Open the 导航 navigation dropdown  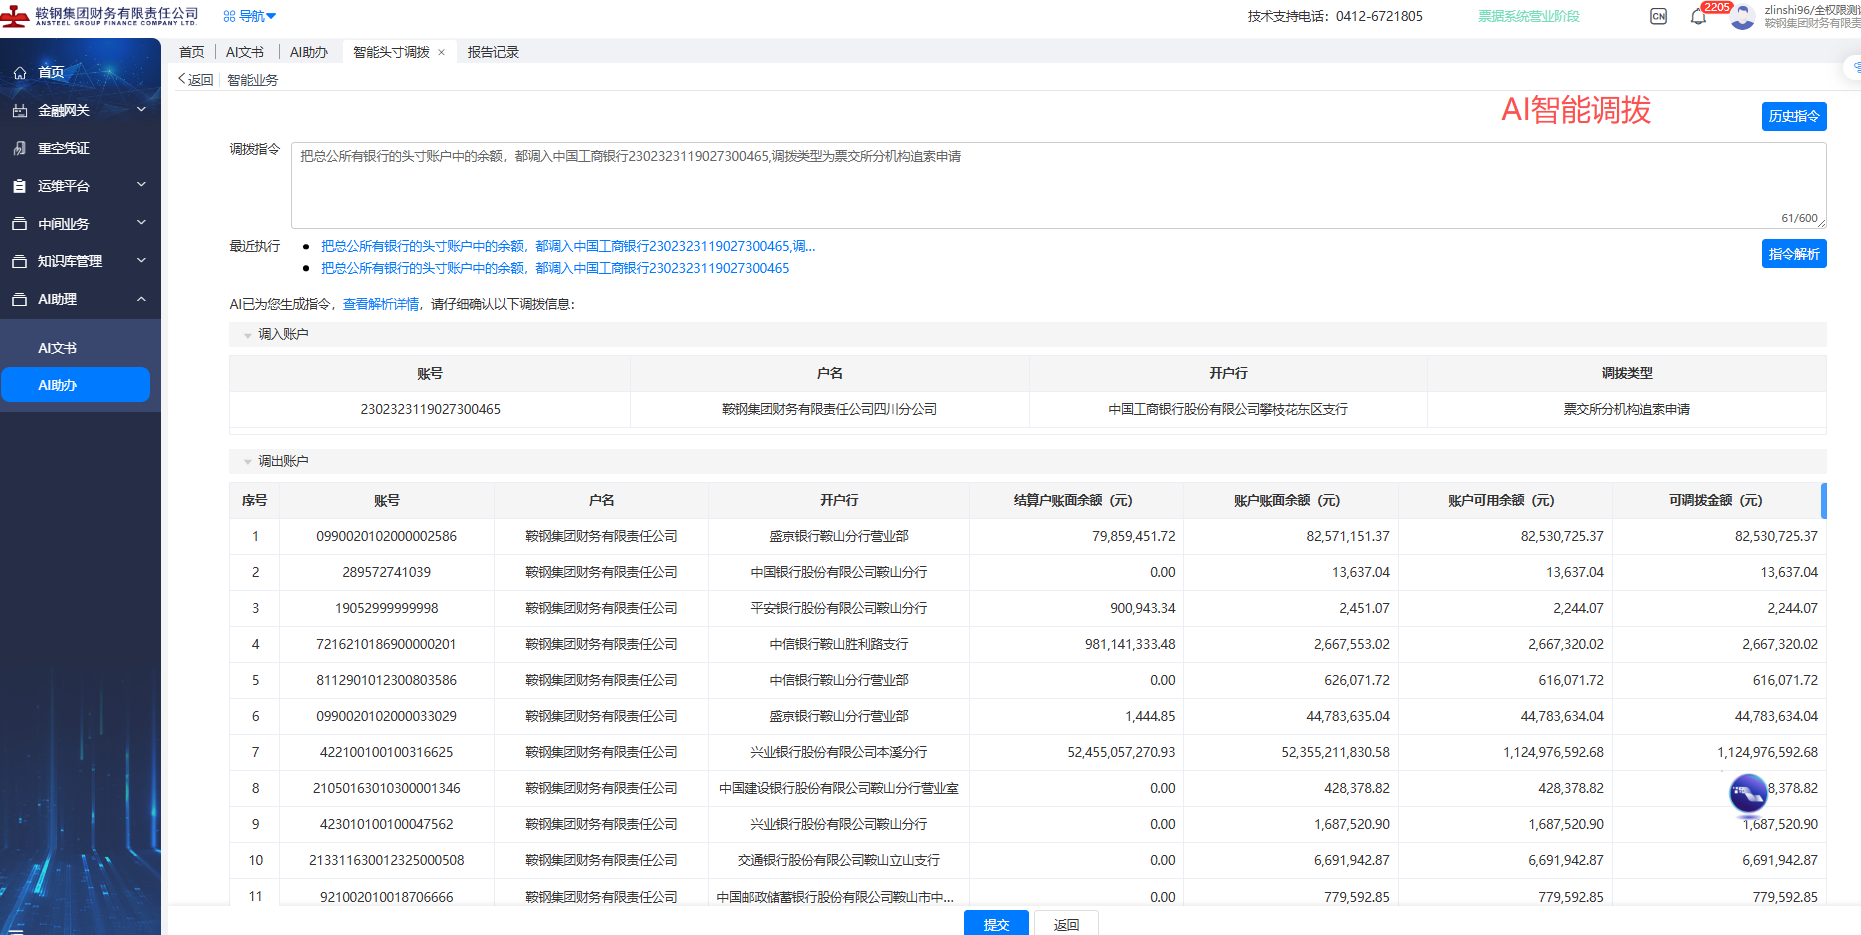[250, 16]
